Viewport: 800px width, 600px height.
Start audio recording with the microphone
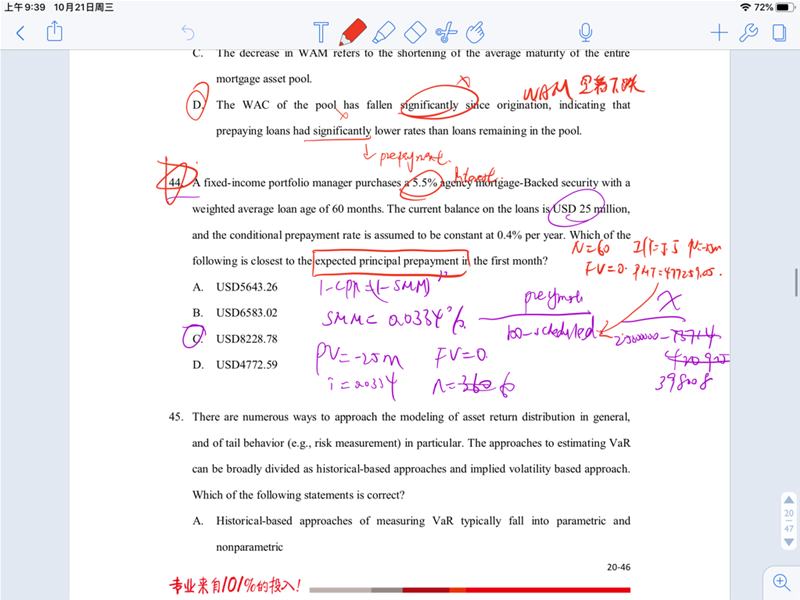coord(586,32)
